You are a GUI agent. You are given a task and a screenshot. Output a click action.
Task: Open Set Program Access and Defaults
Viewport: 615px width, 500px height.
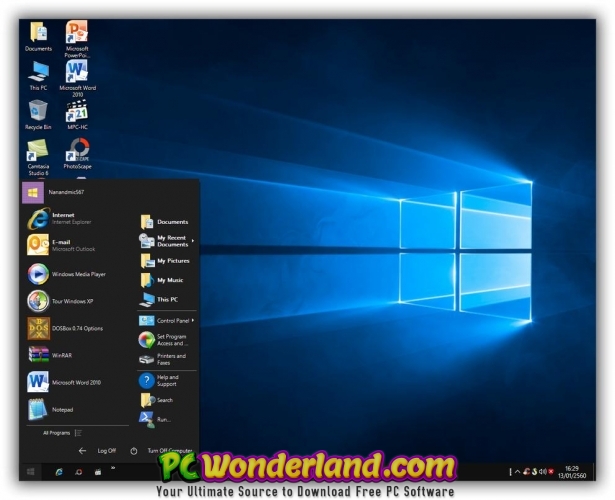[163, 340]
